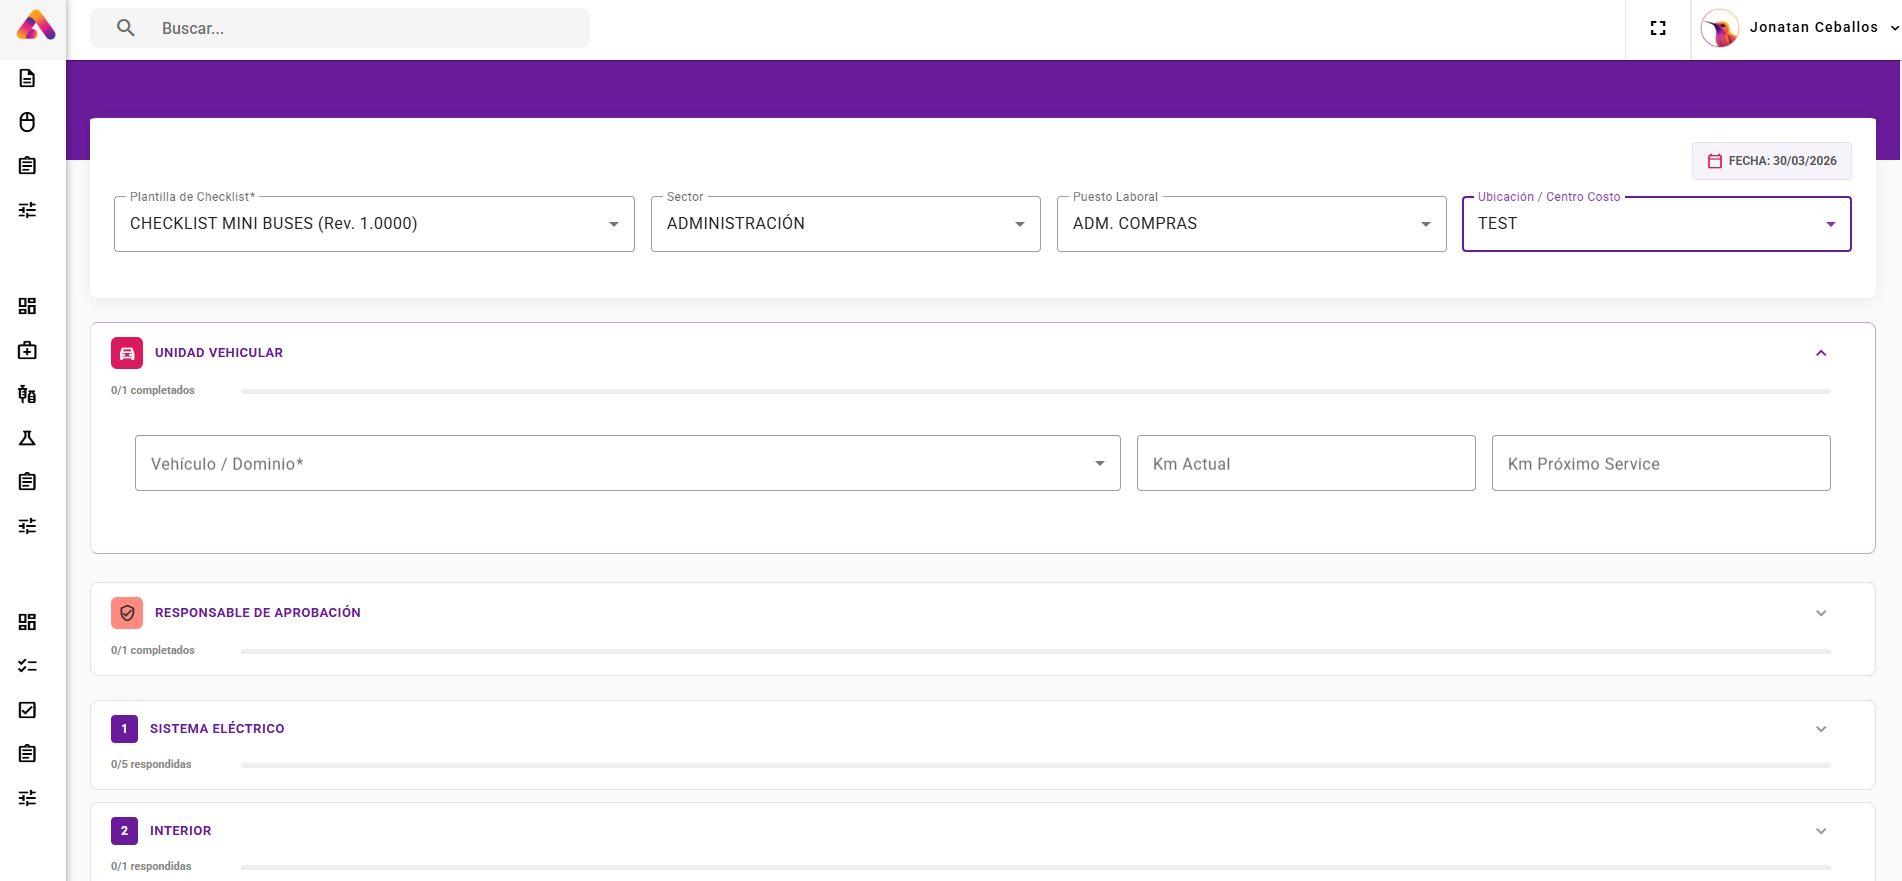Image resolution: width=1902 pixels, height=881 pixels.
Task: Open the Sector dropdown
Action: (845, 224)
